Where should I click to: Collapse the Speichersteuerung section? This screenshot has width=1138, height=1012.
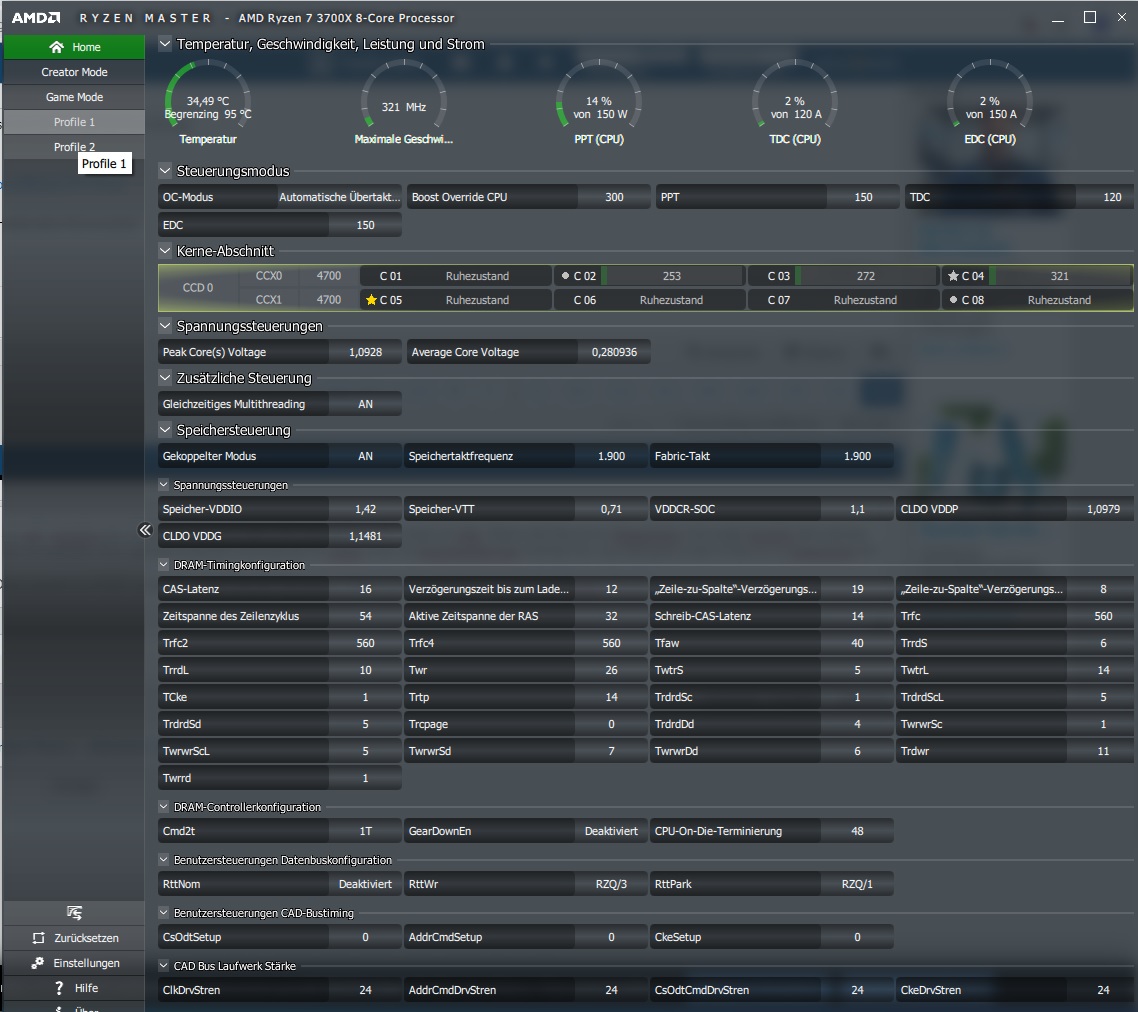tap(165, 430)
